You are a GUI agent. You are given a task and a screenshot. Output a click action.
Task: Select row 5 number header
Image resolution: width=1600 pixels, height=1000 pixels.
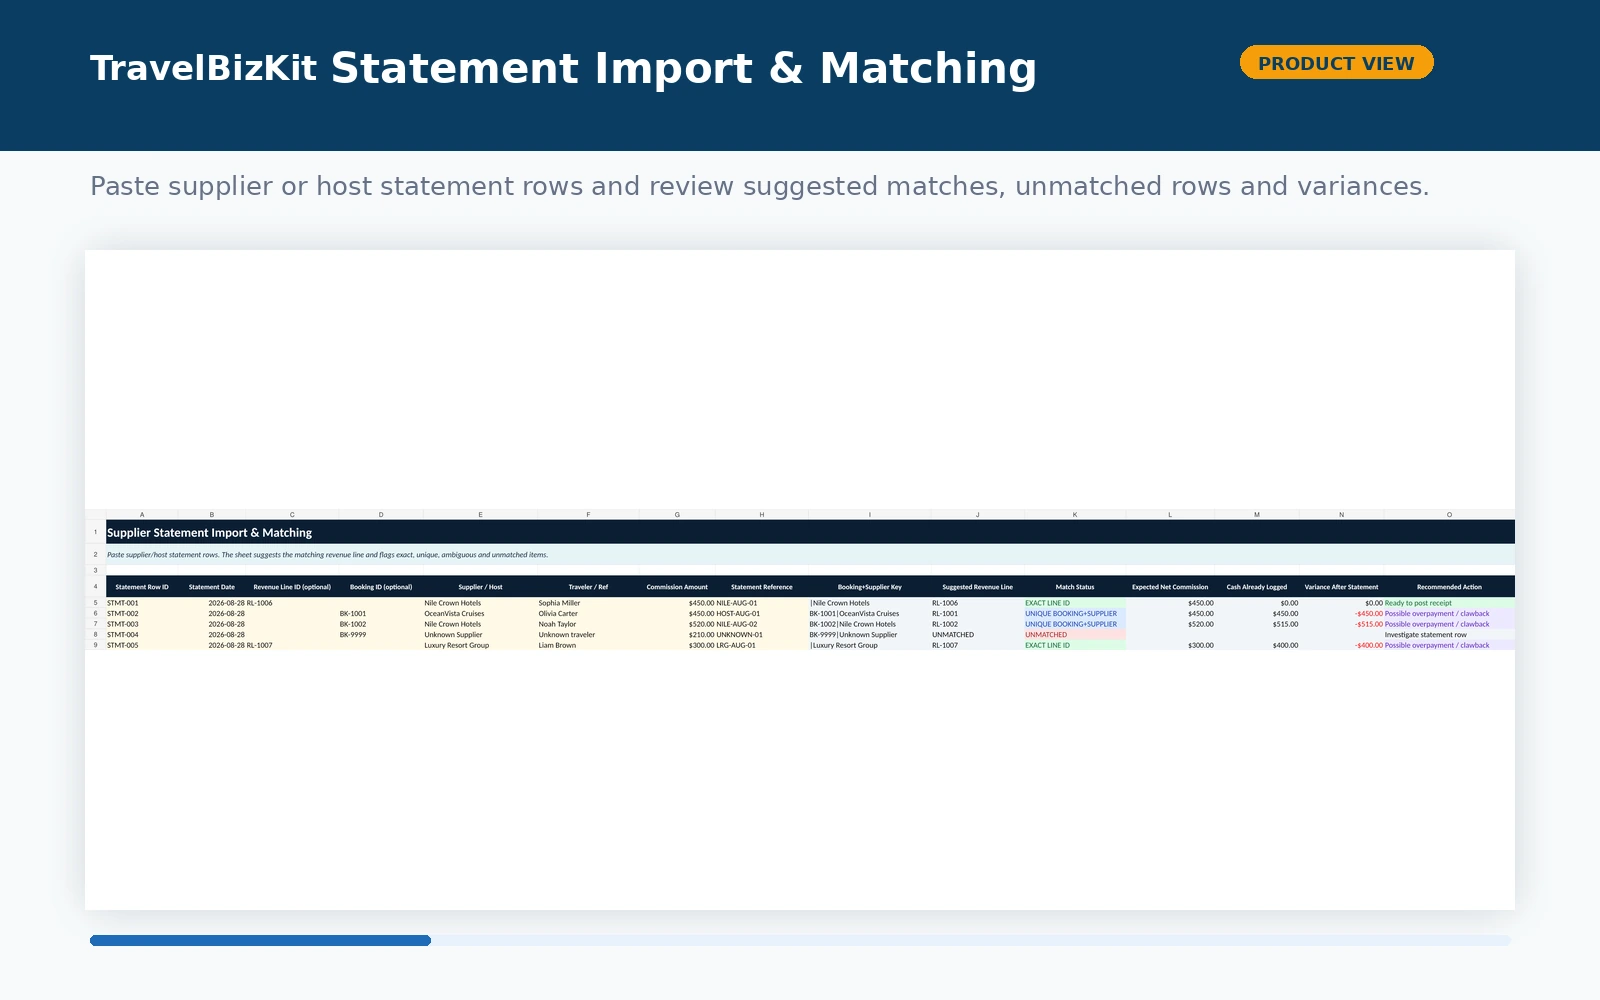96,603
